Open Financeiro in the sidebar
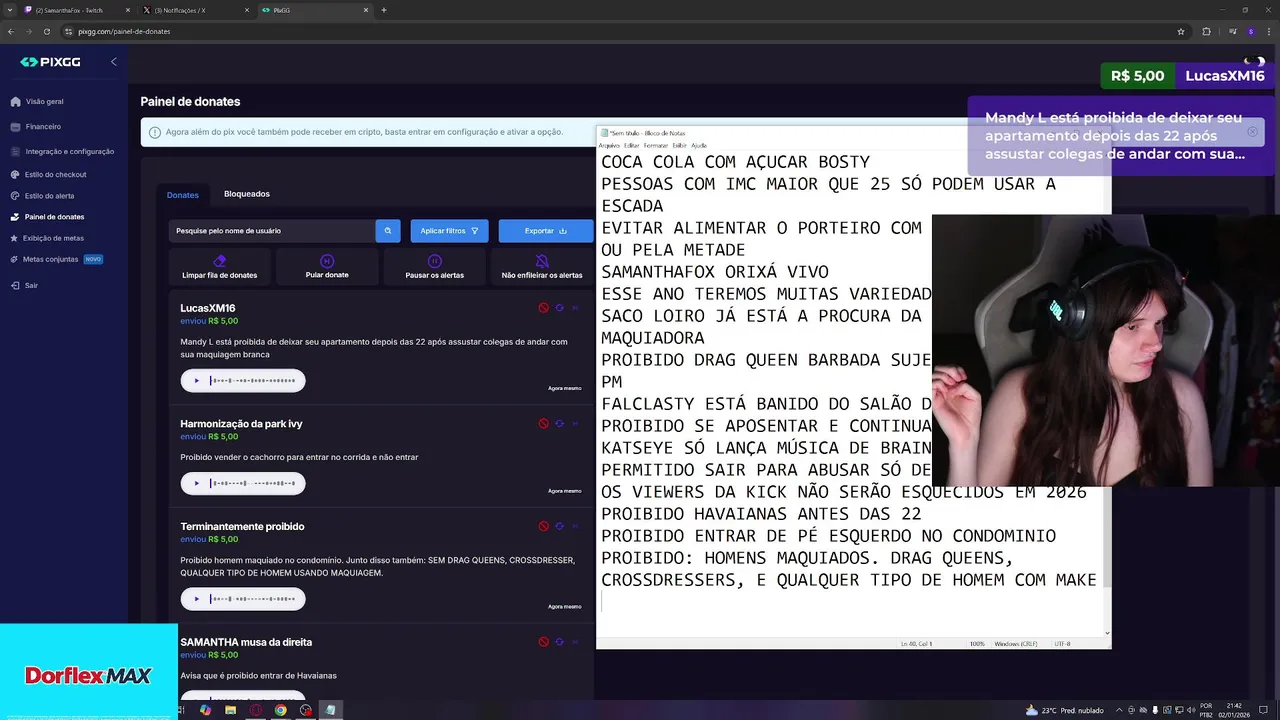The width and height of the screenshot is (1280, 720). click(36, 127)
